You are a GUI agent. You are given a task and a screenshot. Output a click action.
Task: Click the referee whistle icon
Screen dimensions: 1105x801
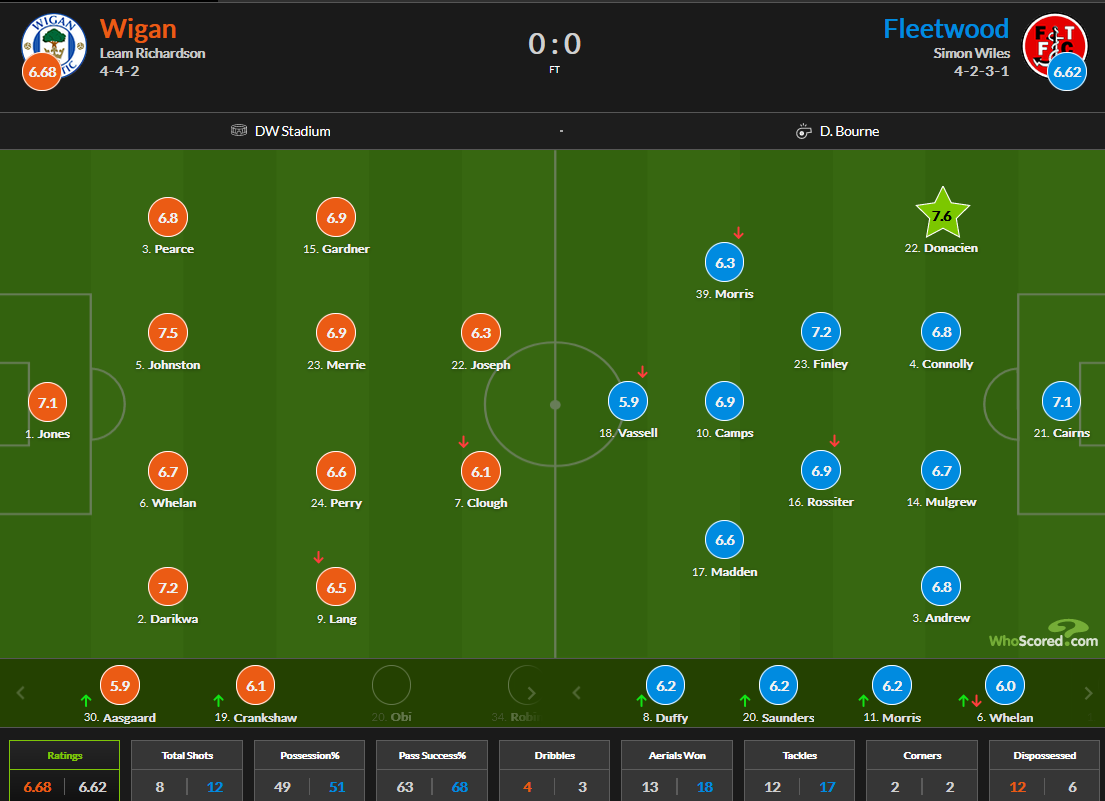click(x=804, y=131)
